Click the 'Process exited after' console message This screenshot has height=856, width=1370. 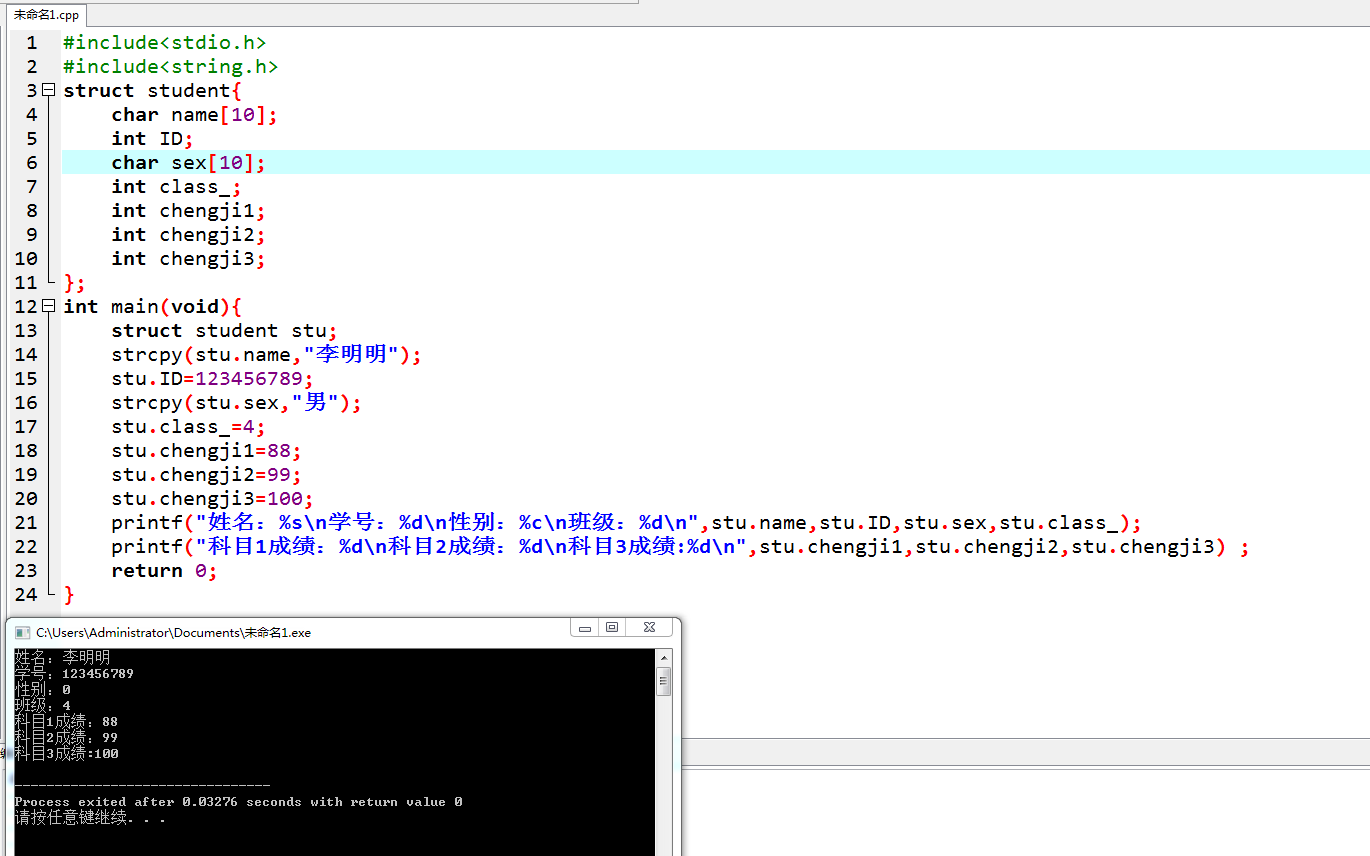pyautogui.click(x=238, y=802)
